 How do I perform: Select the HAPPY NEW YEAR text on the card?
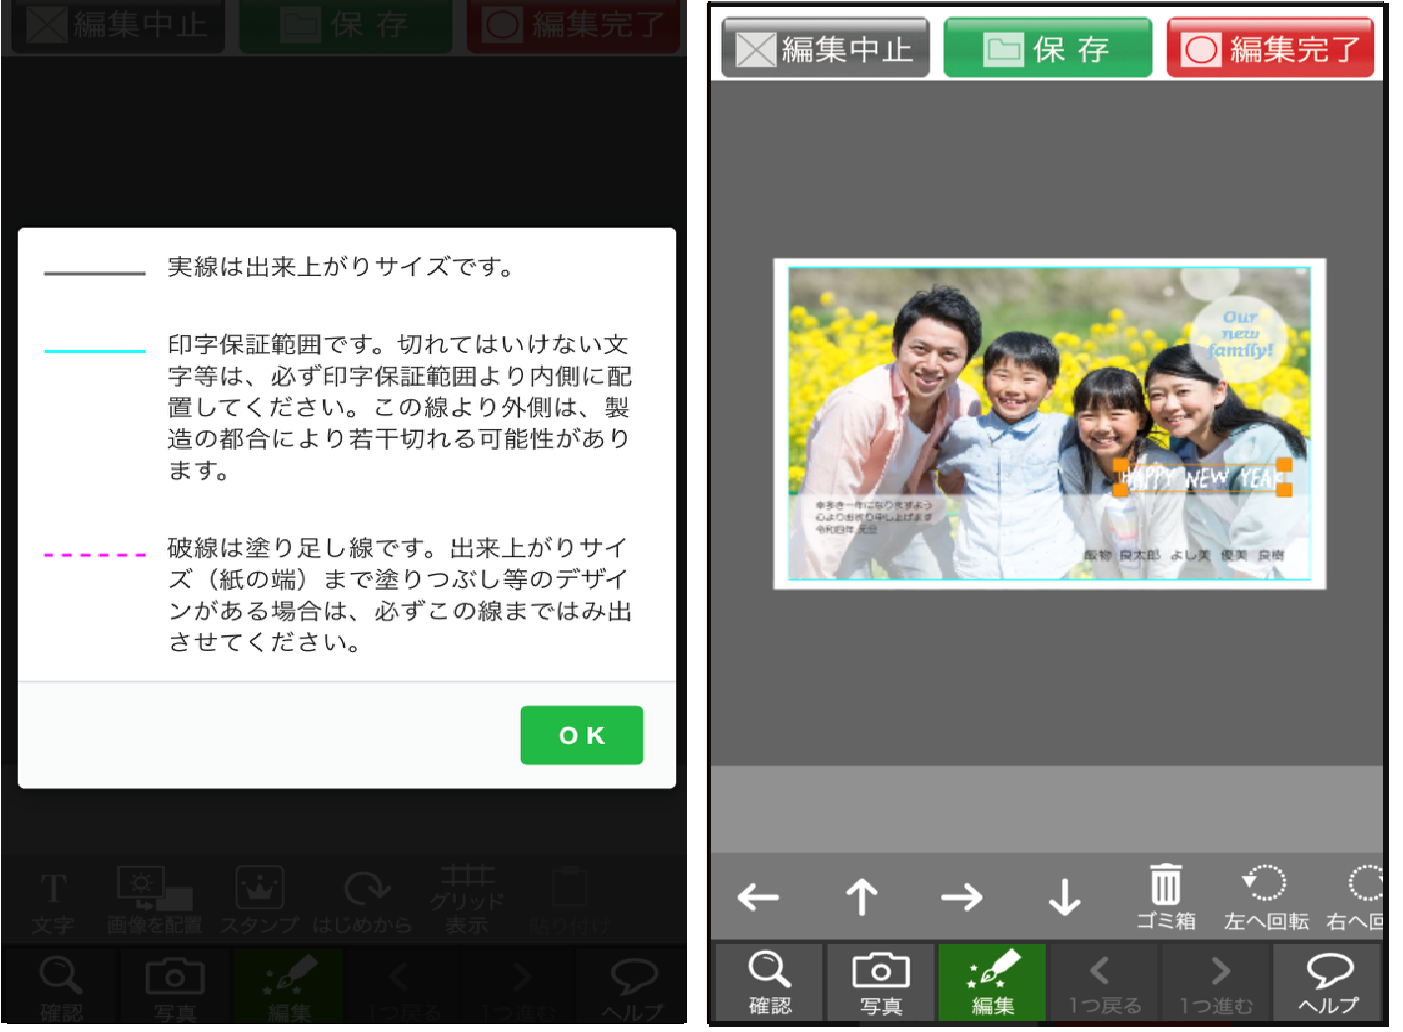[1202, 477]
